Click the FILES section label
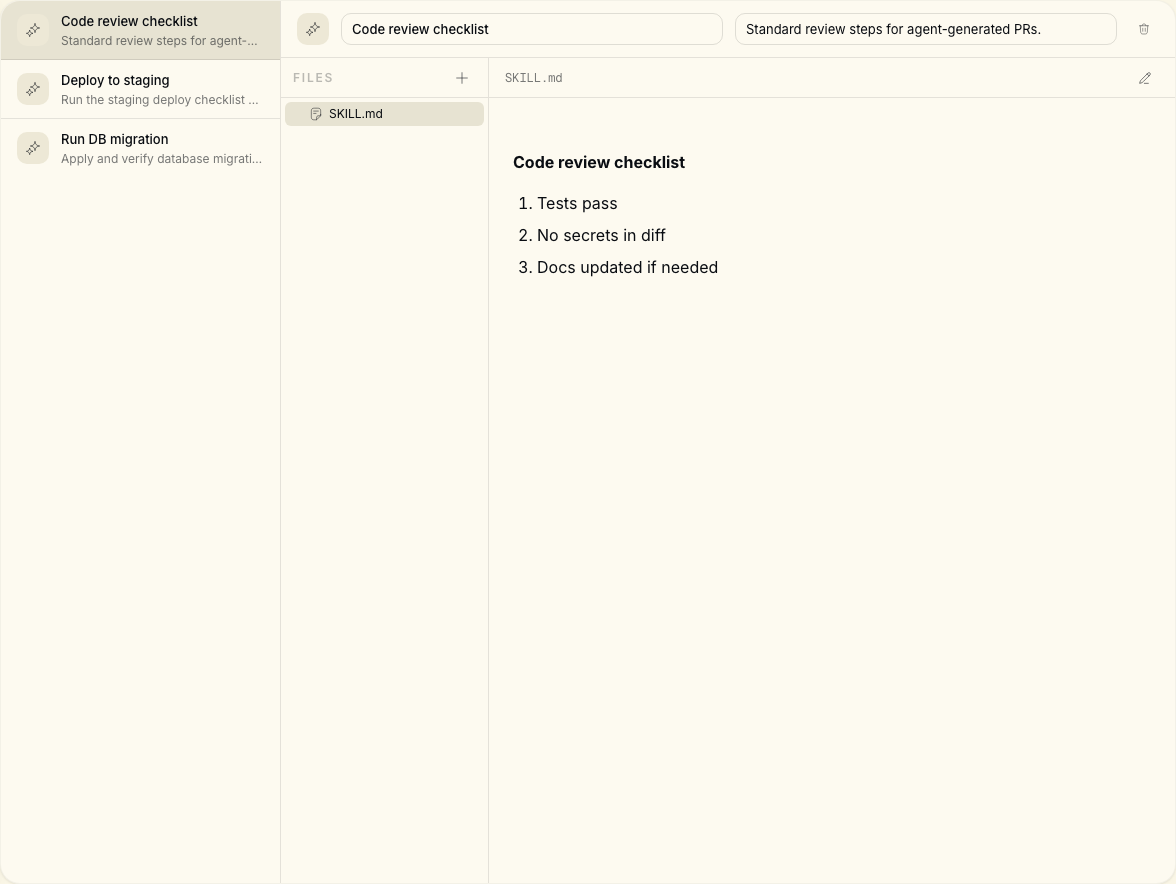 pos(313,78)
